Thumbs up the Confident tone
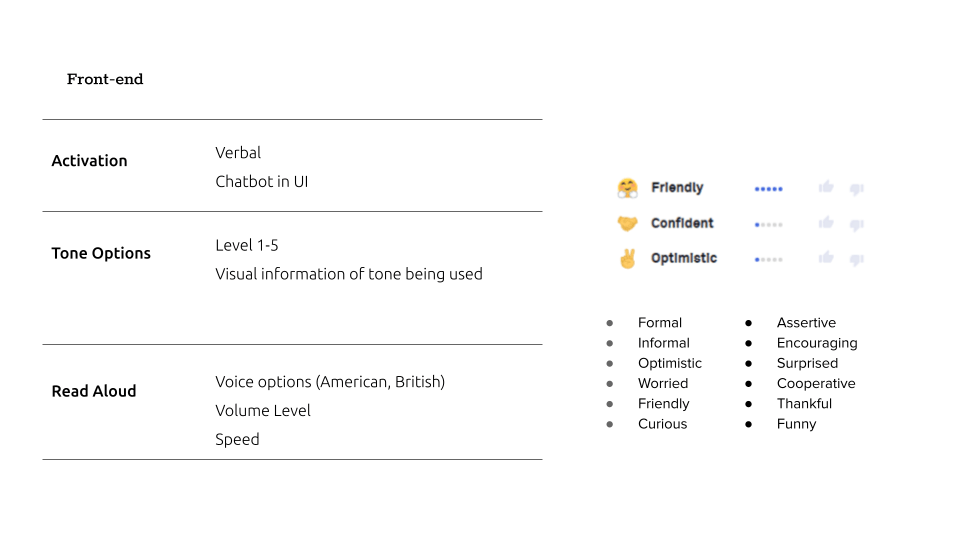Image resolution: width=960 pixels, height=540 pixels. pyautogui.click(x=826, y=222)
